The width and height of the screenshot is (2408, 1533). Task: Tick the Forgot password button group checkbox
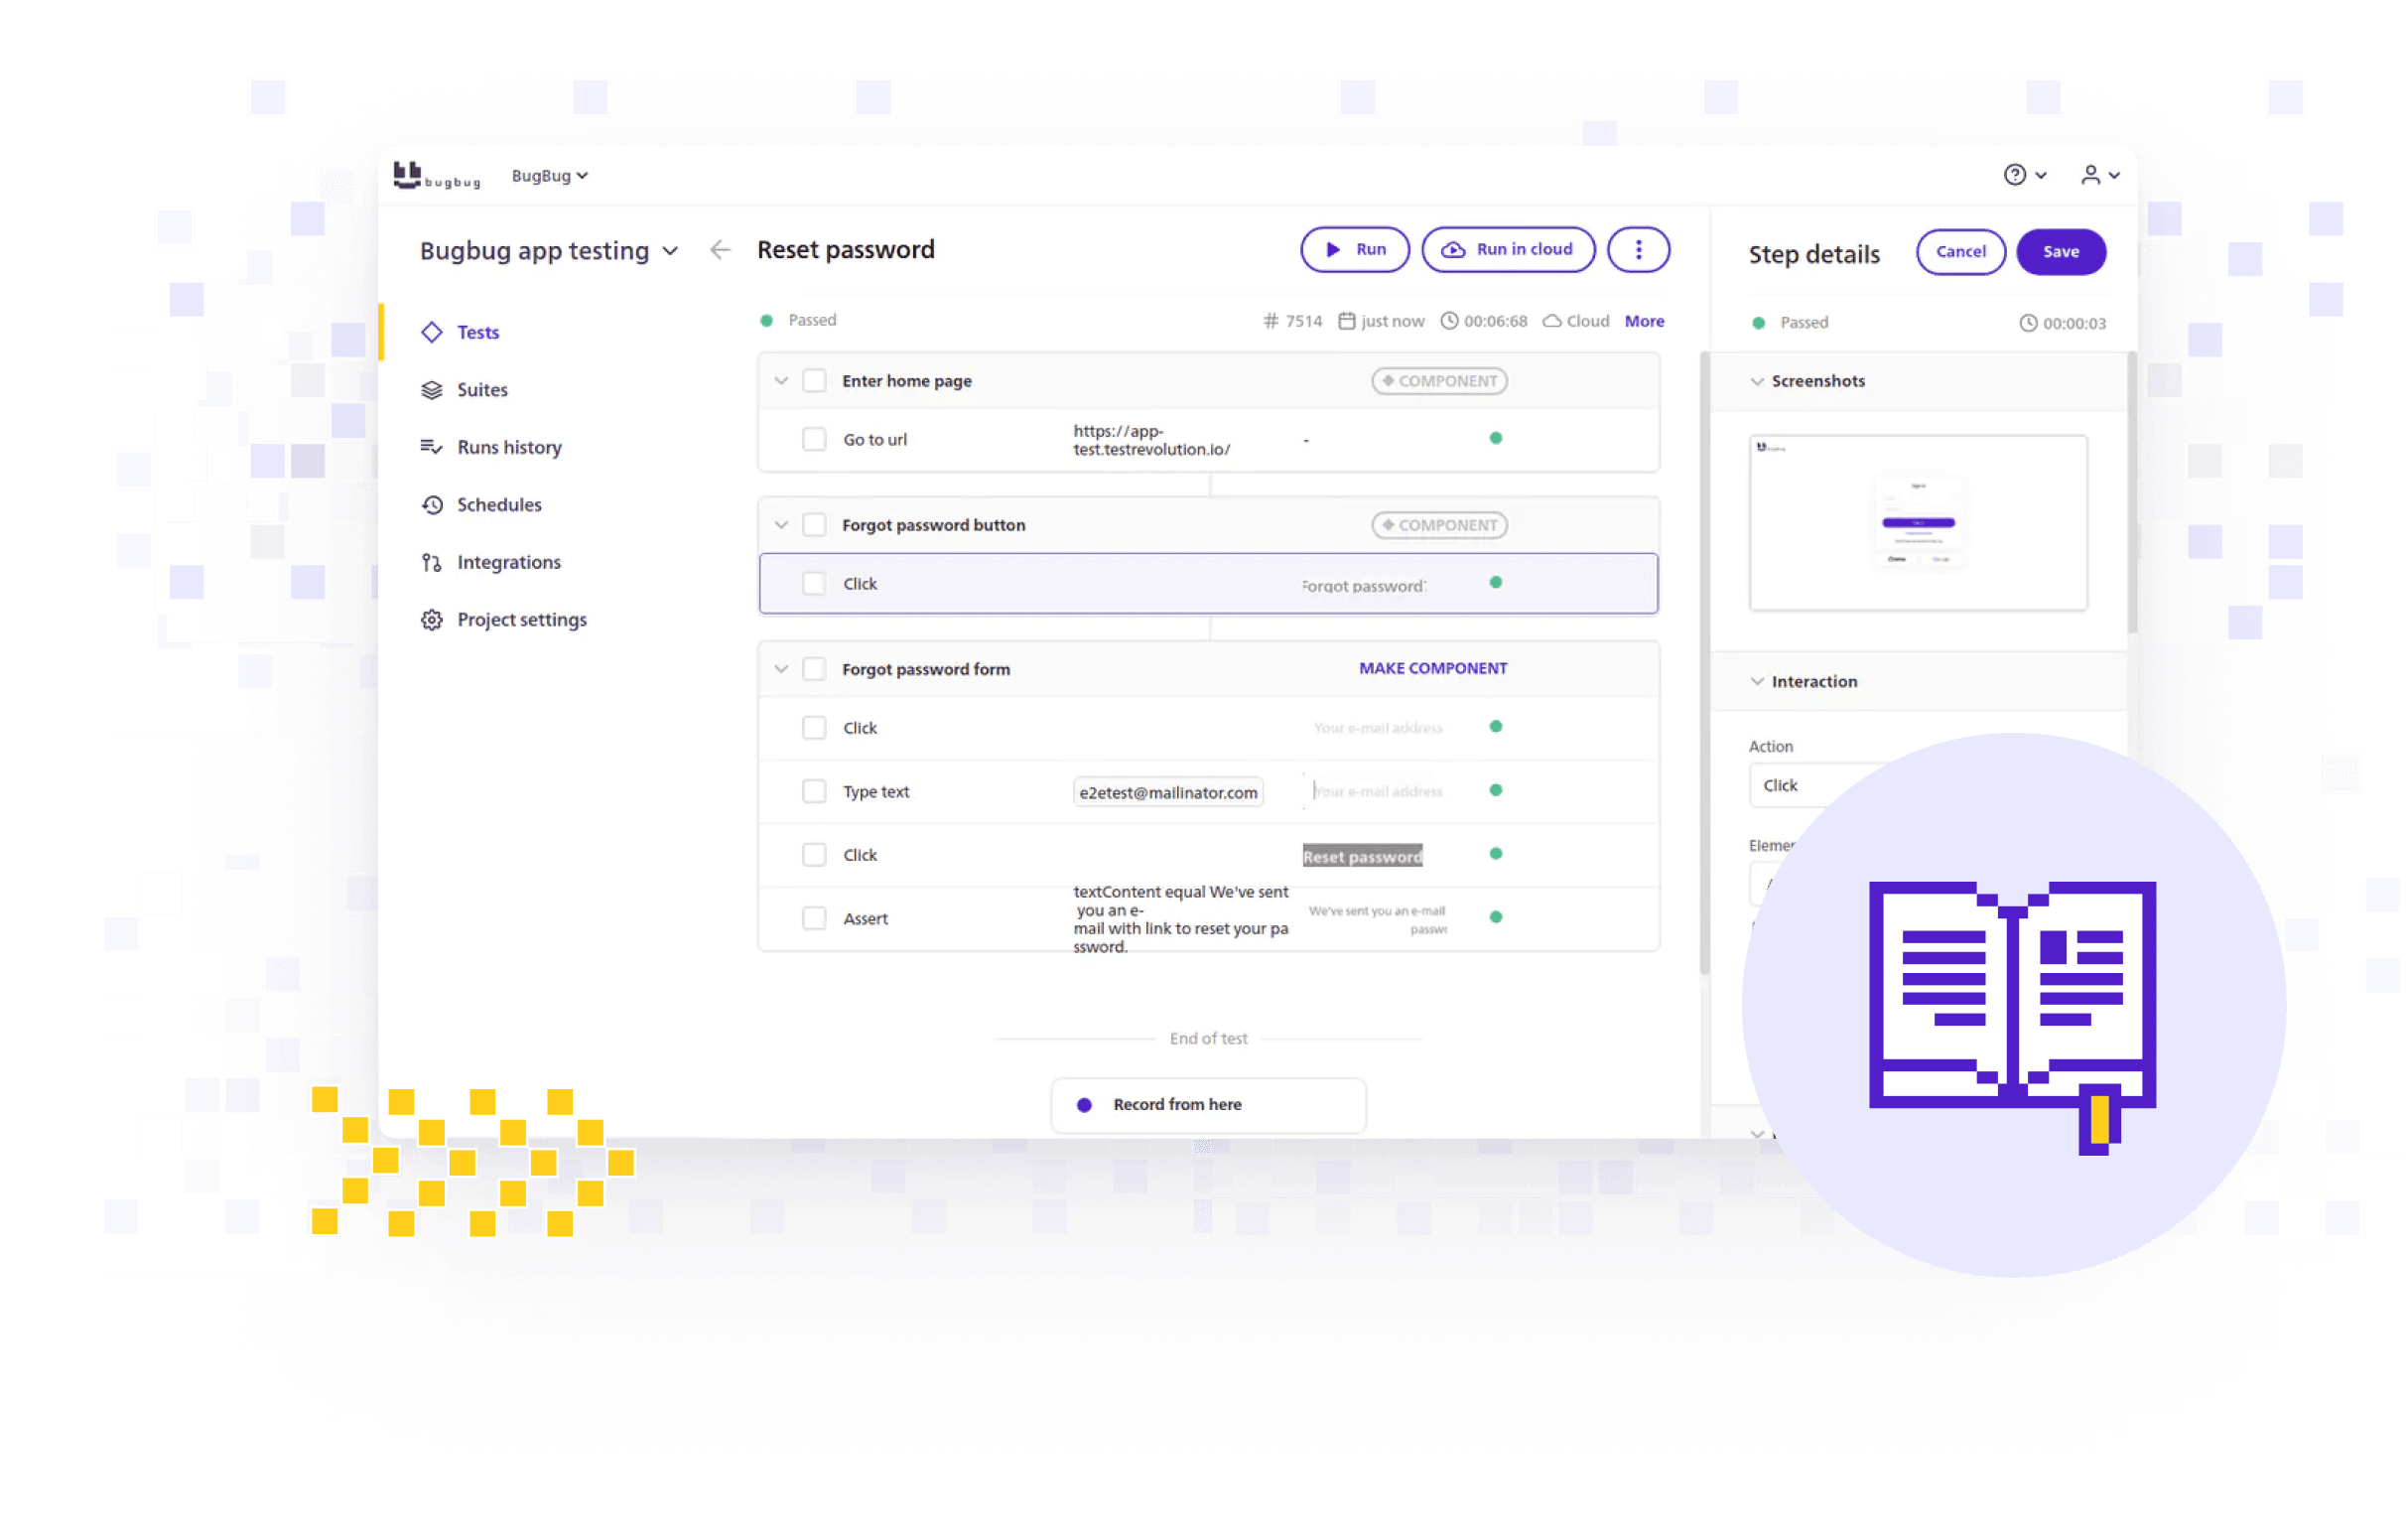tap(814, 525)
